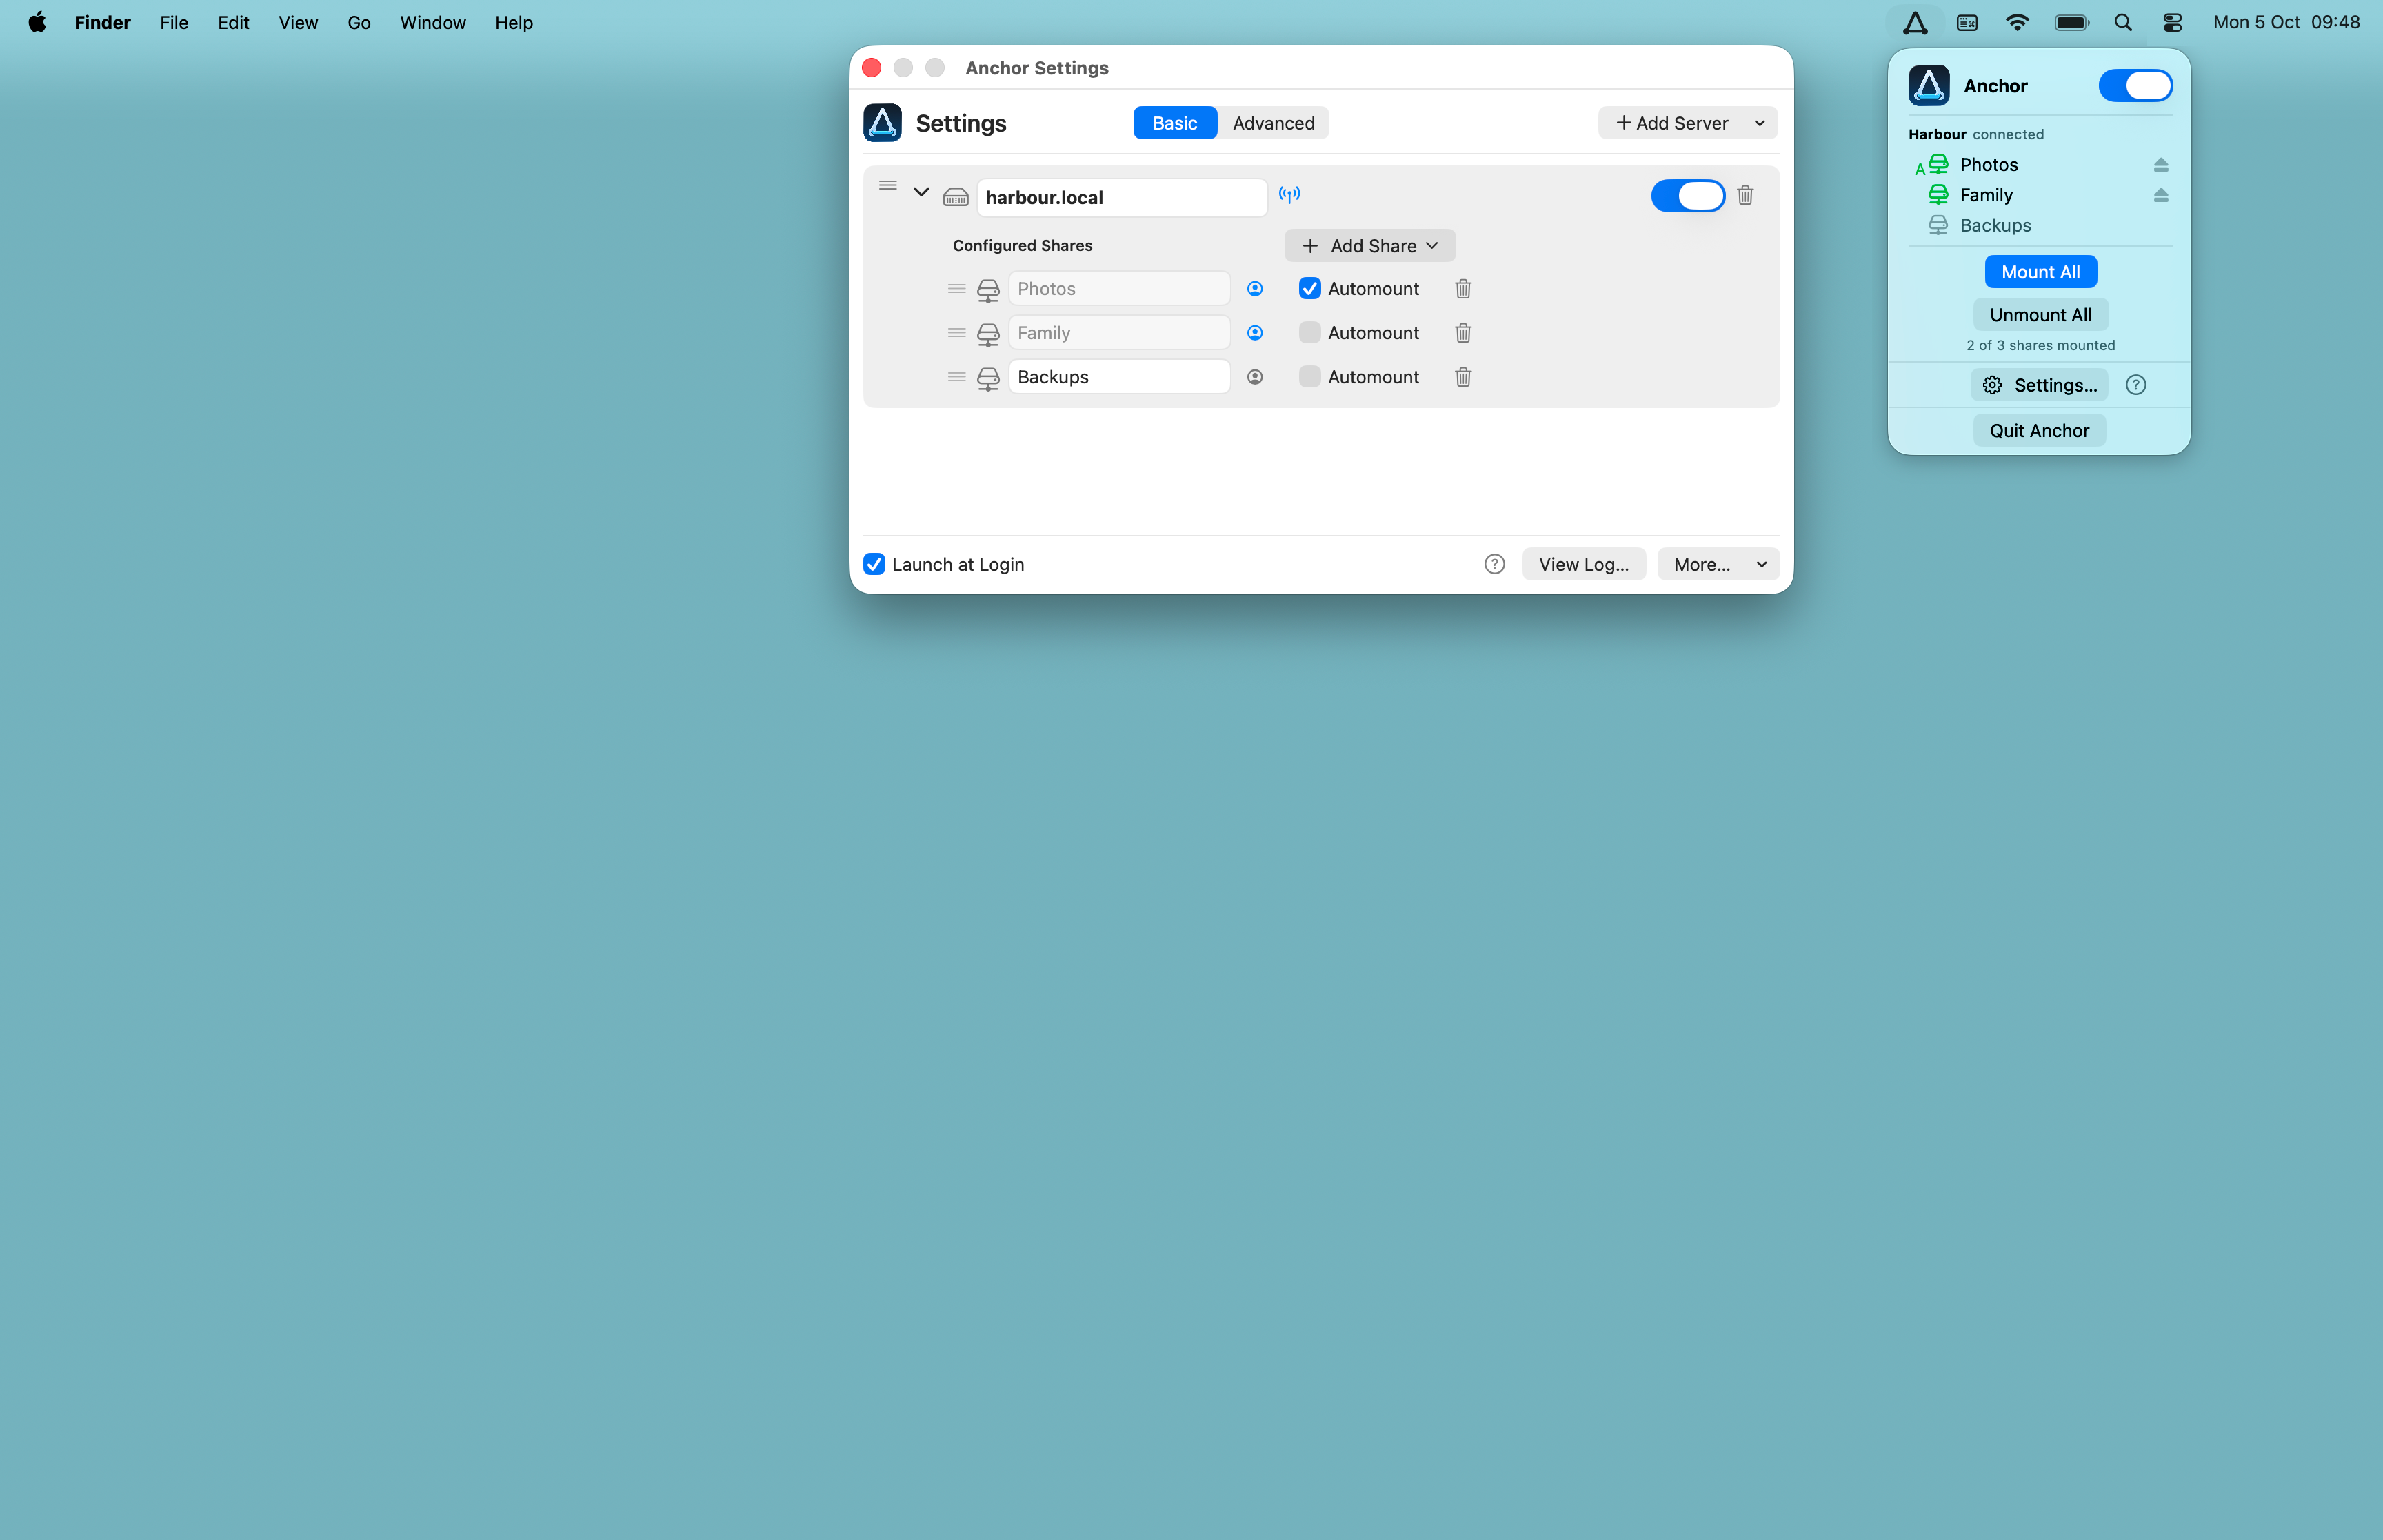Open Settings... from the Anchor popover
This screenshot has height=1540, width=2383.
click(2039, 385)
